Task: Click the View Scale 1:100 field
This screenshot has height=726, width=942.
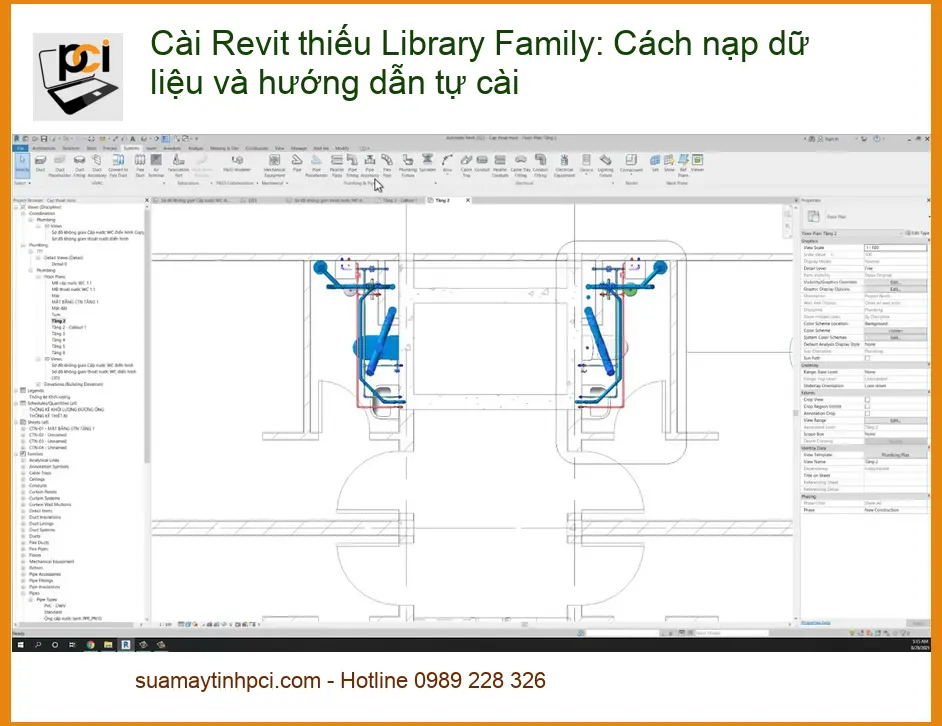Action: tap(895, 248)
